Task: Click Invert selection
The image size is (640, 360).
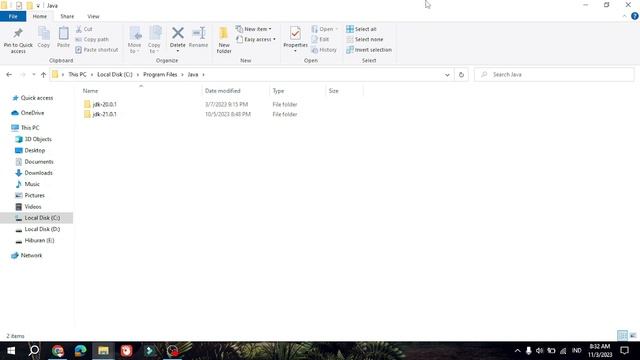Action: pos(369,50)
